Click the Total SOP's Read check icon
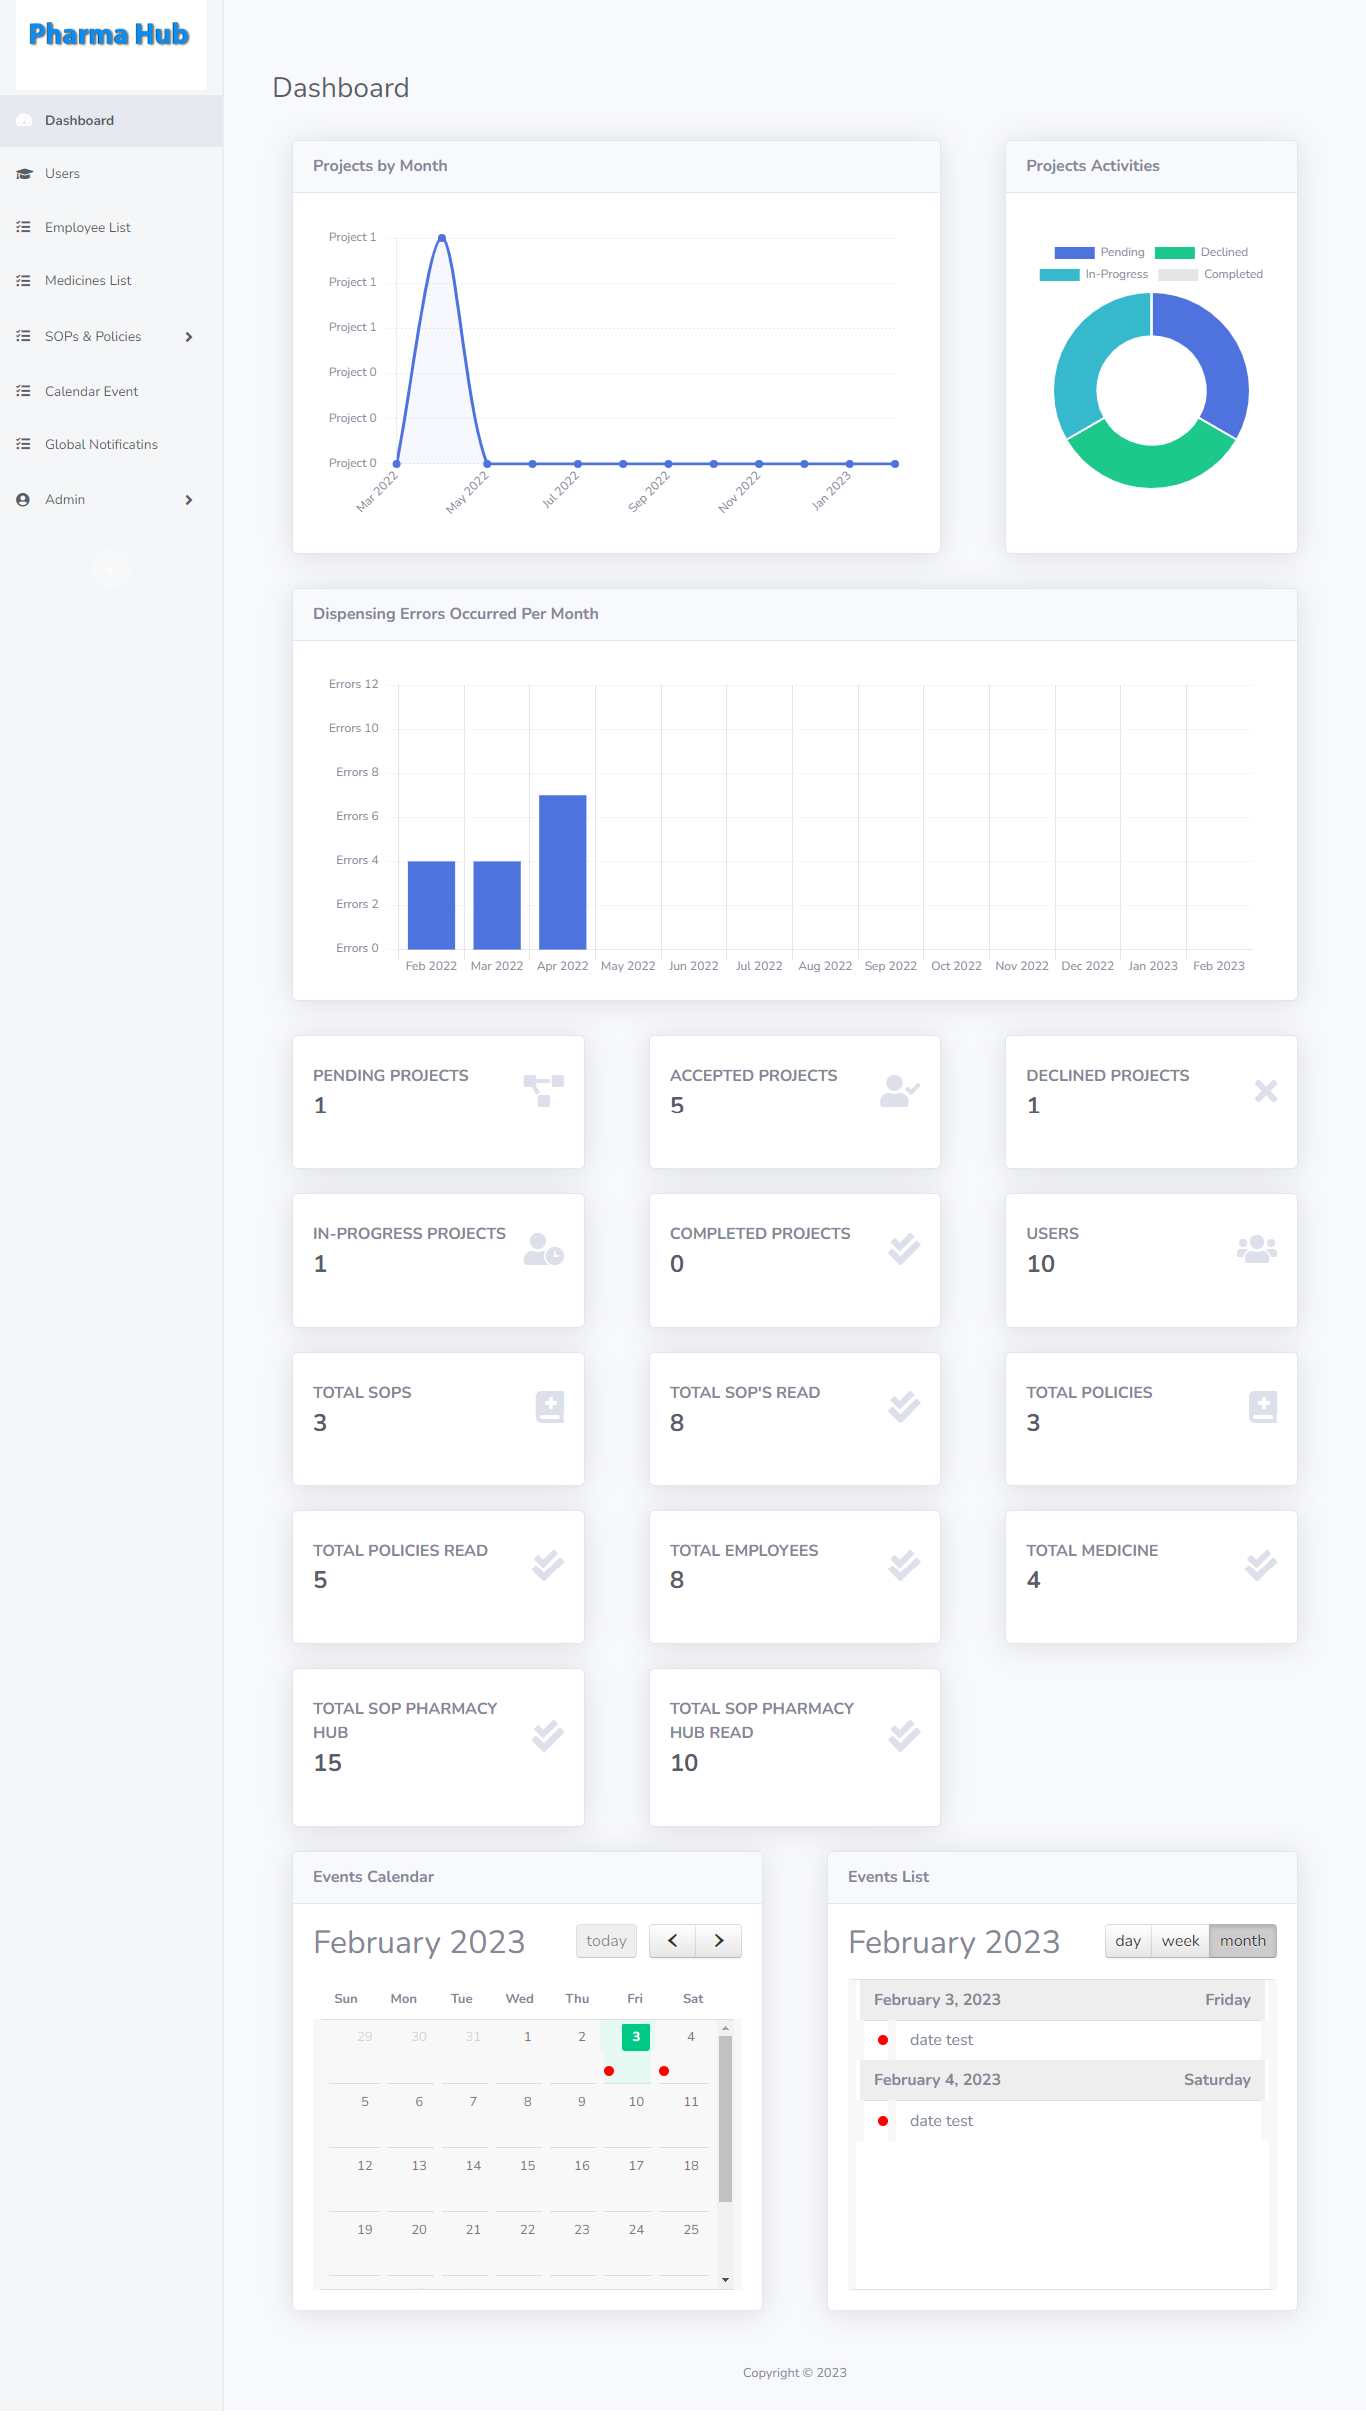This screenshot has width=1366, height=2415. click(x=904, y=1408)
